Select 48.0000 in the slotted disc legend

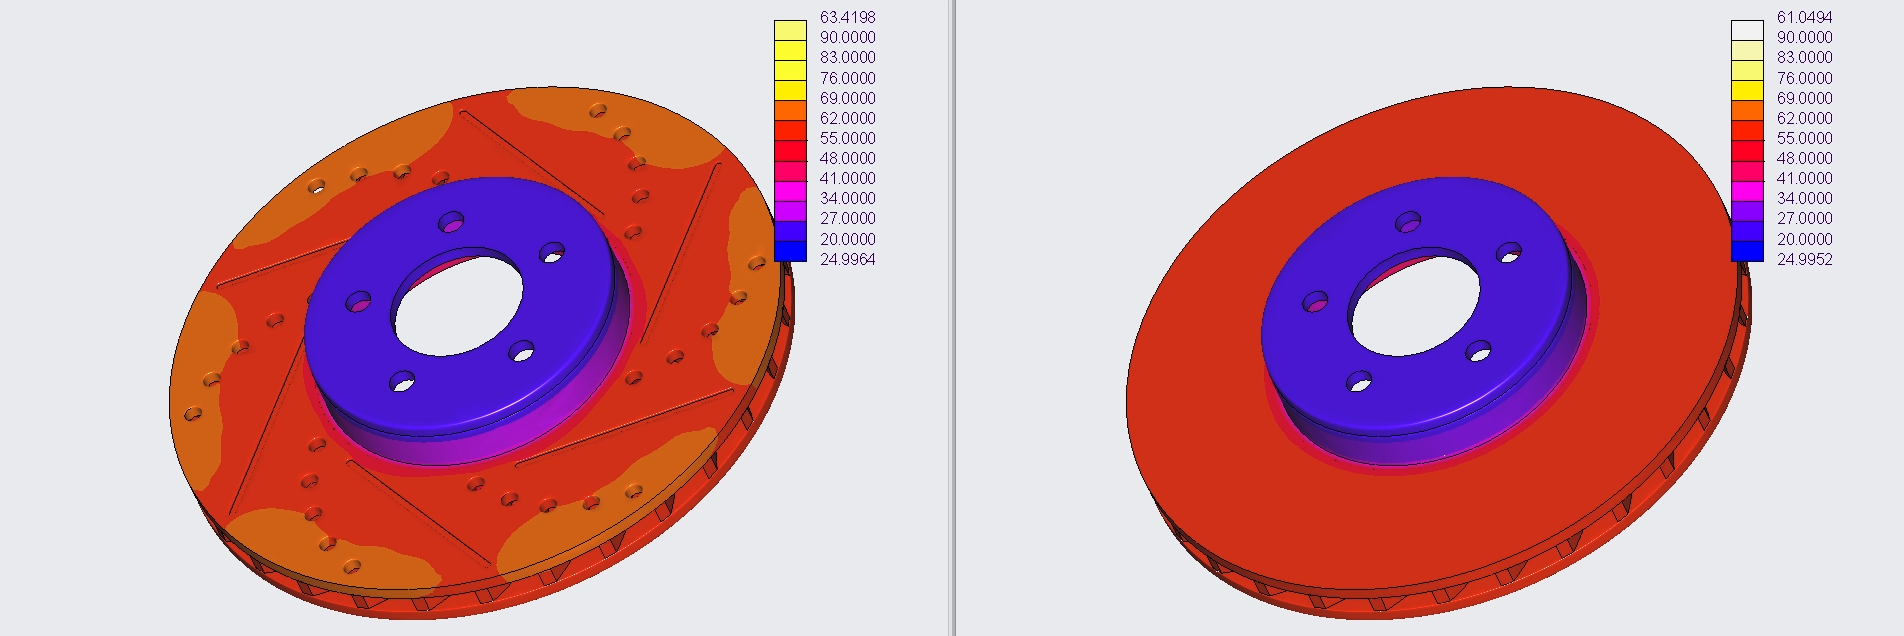coord(847,158)
